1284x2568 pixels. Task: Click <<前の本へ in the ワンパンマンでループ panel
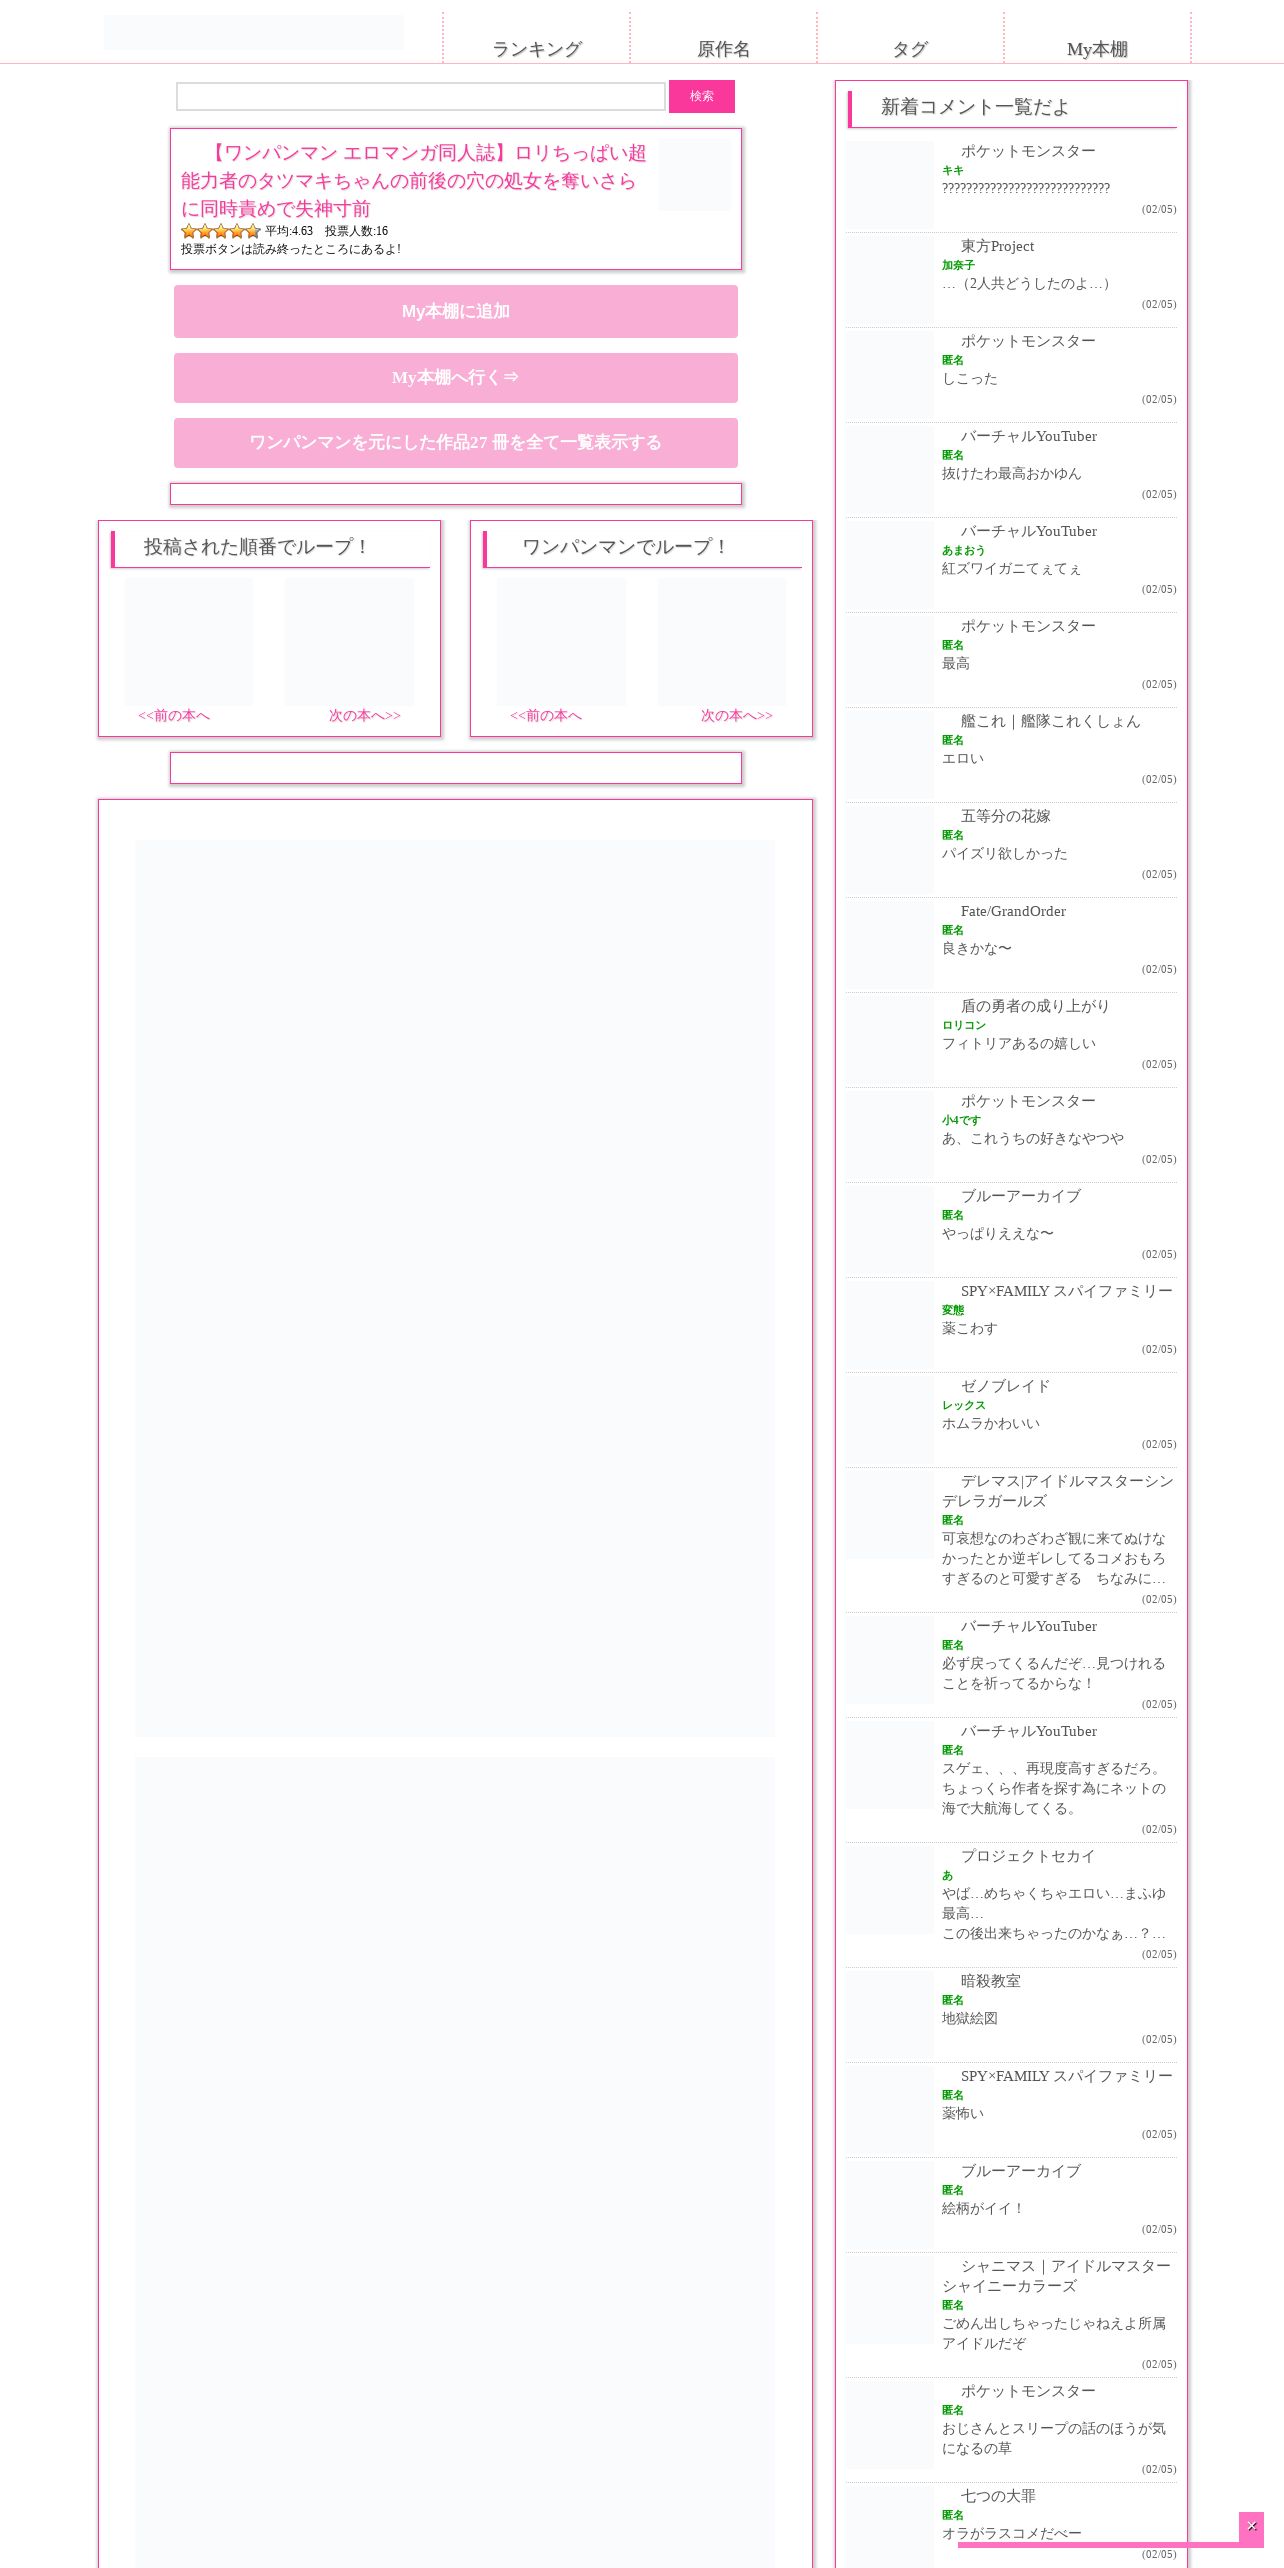[x=546, y=715]
